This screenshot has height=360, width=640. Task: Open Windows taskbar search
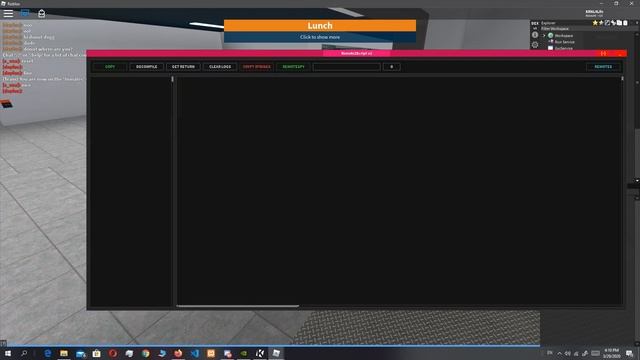[x=24, y=353]
